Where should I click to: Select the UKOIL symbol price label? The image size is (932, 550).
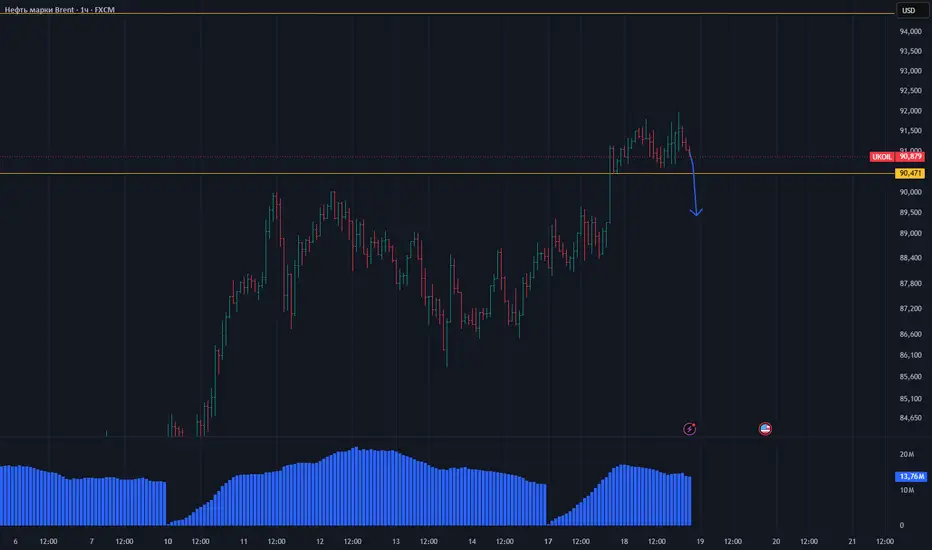click(x=882, y=157)
